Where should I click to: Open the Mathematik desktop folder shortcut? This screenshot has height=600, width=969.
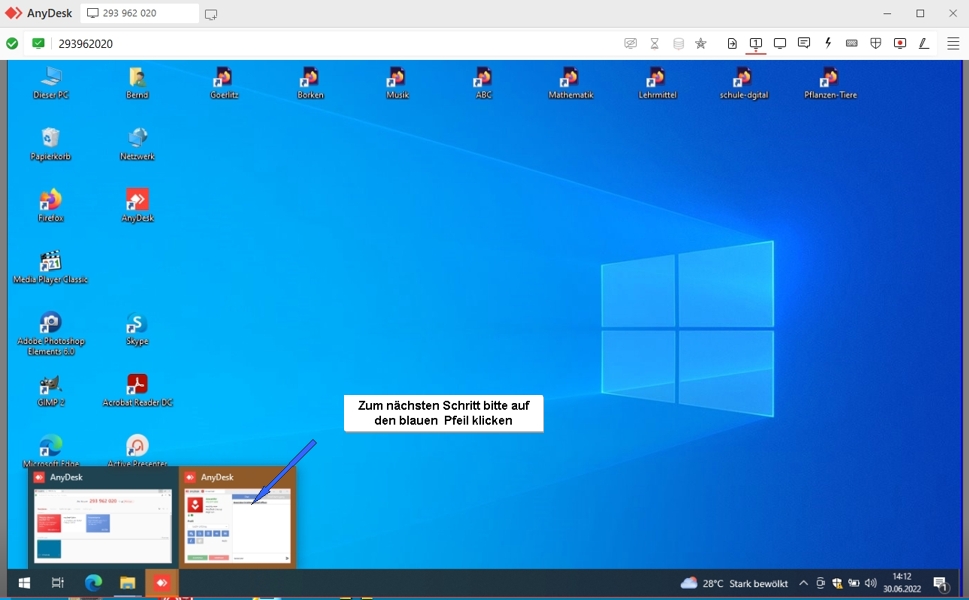[x=570, y=82]
